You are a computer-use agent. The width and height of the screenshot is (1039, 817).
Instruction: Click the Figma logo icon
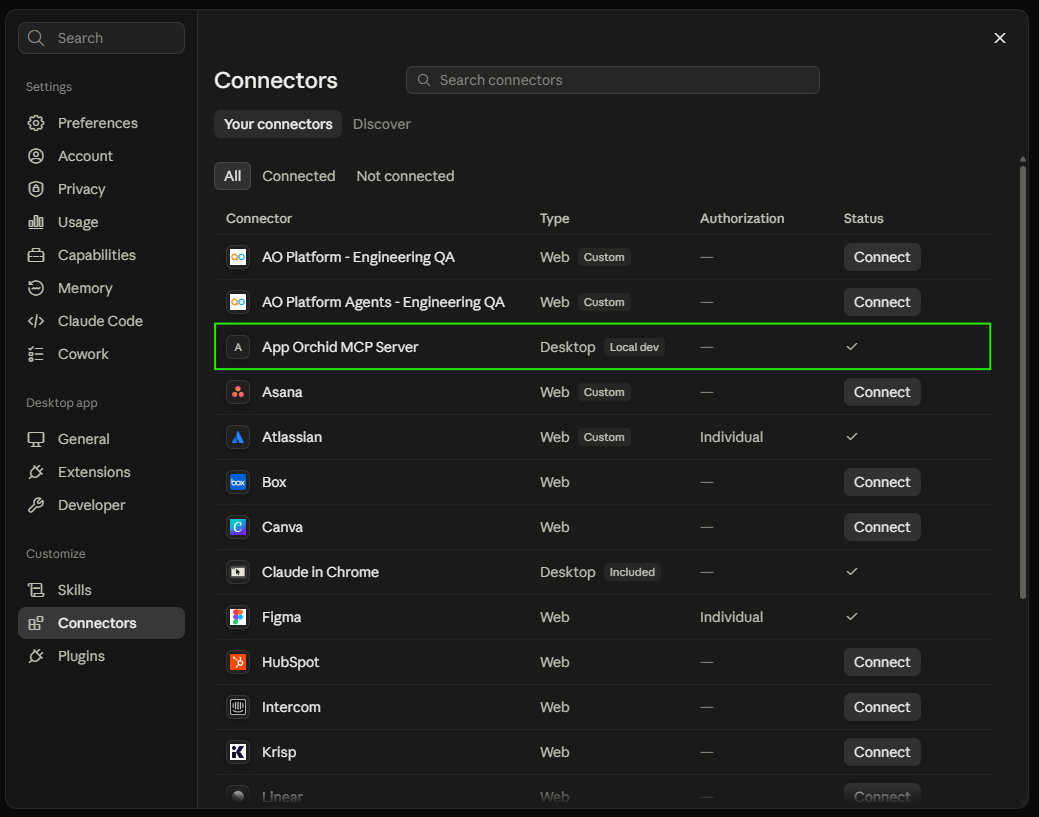[238, 618]
